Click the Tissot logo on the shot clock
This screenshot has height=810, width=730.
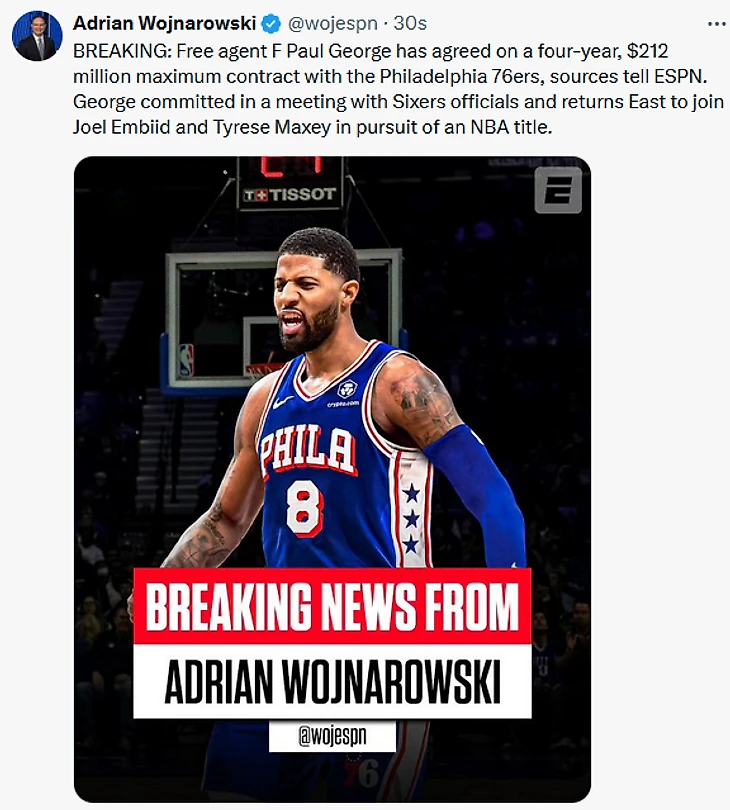click(x=290, y=195)
